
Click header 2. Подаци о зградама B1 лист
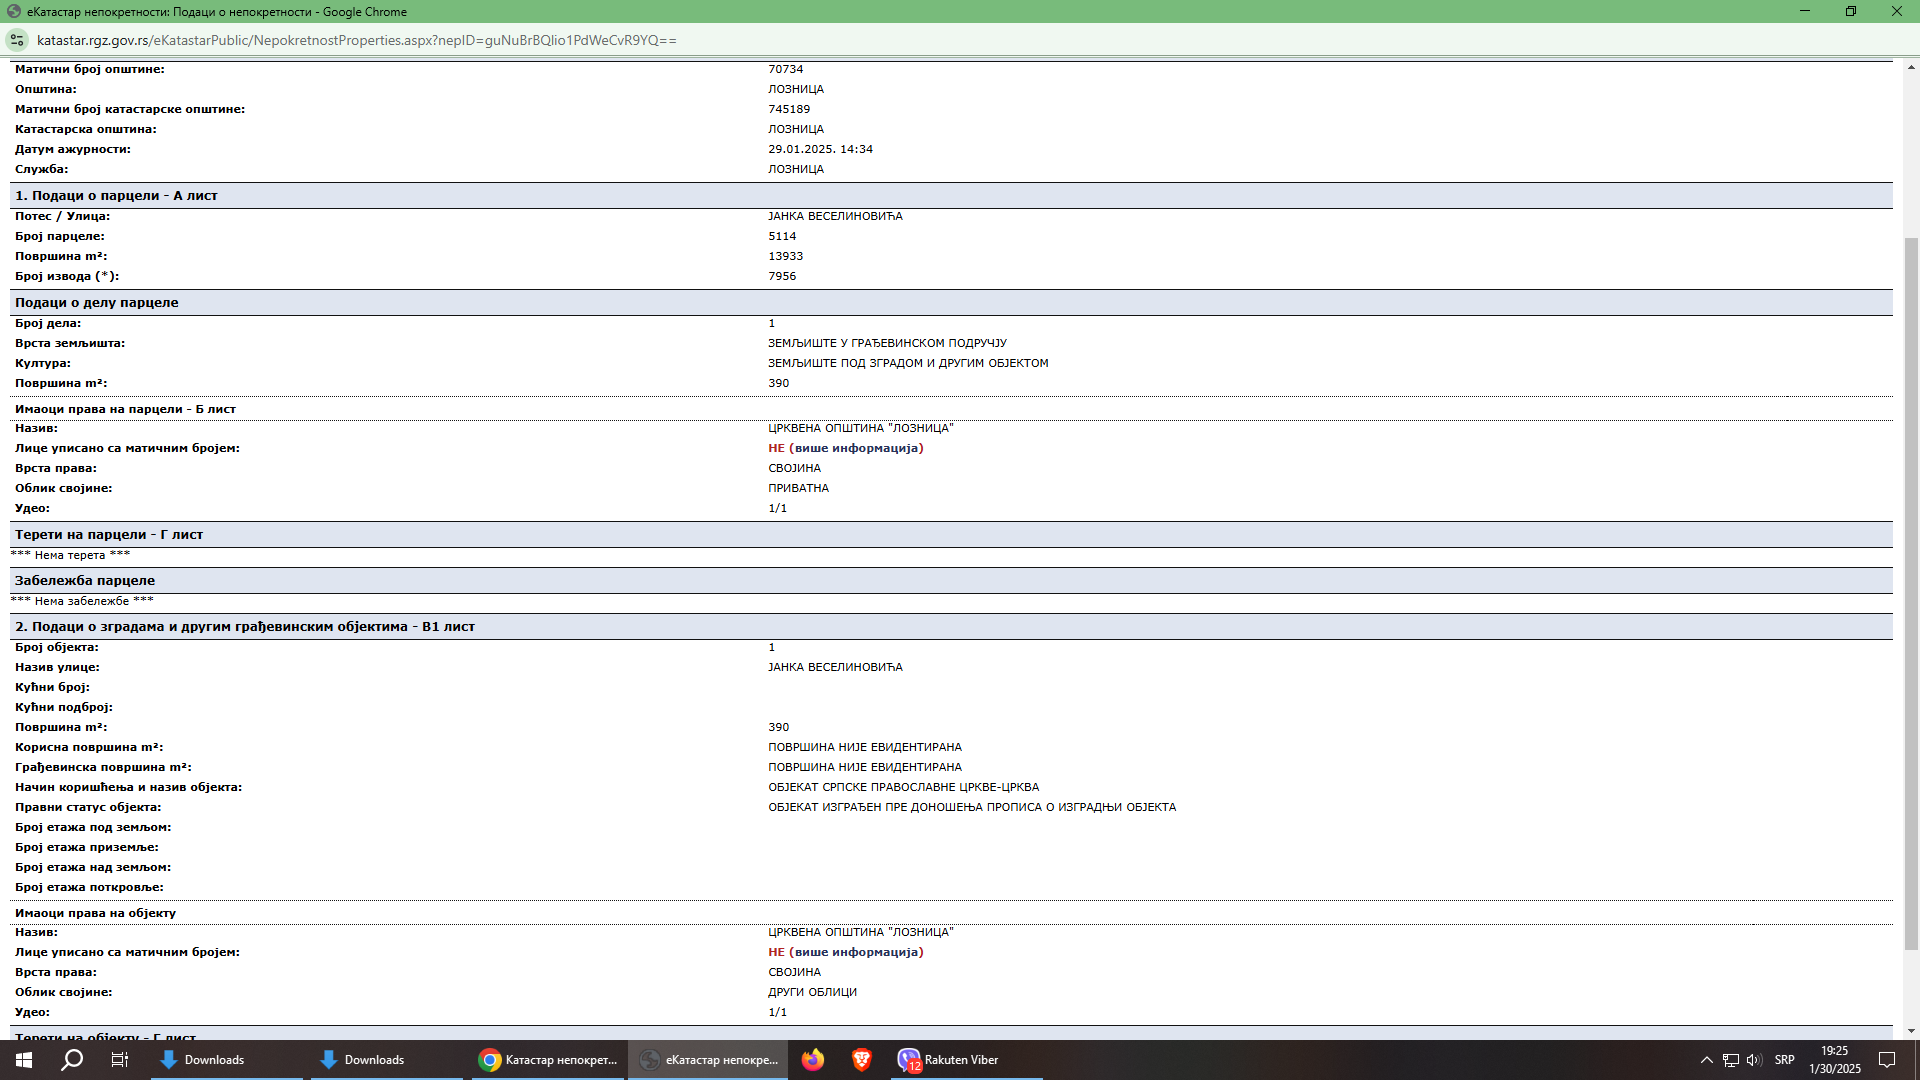click(951, 627)
